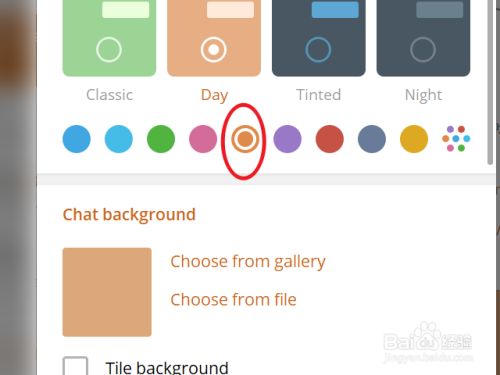500x375 pixels.
Task: Pick the purple accent color
Action: point(287,139)
